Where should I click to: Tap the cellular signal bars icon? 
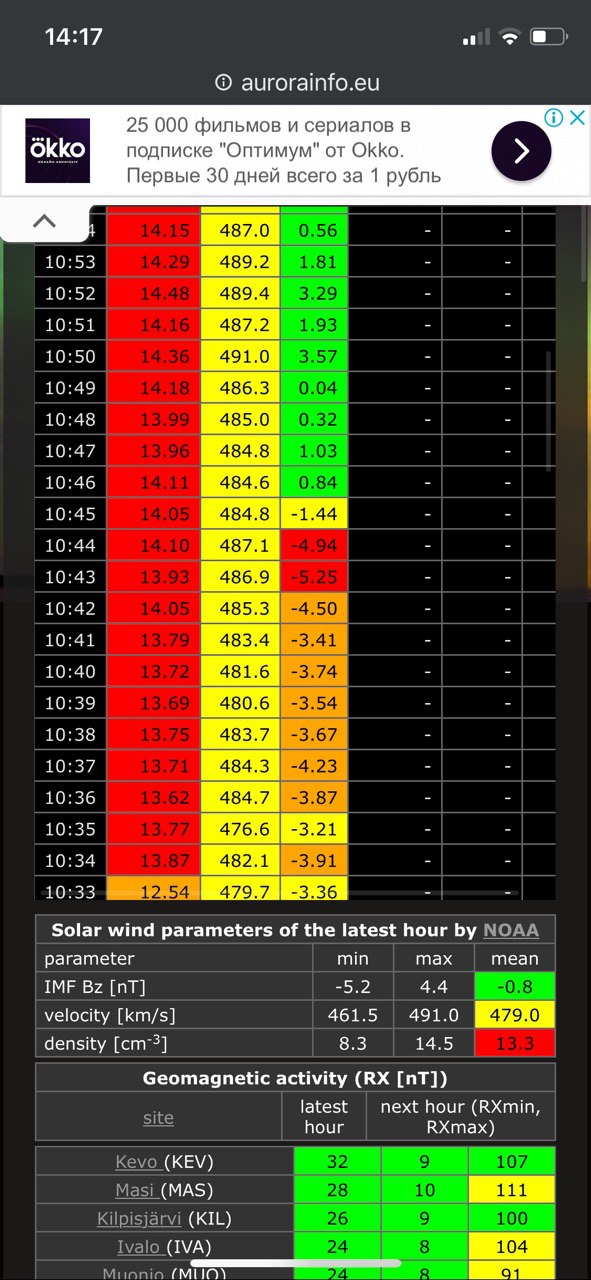click(476, 38)
